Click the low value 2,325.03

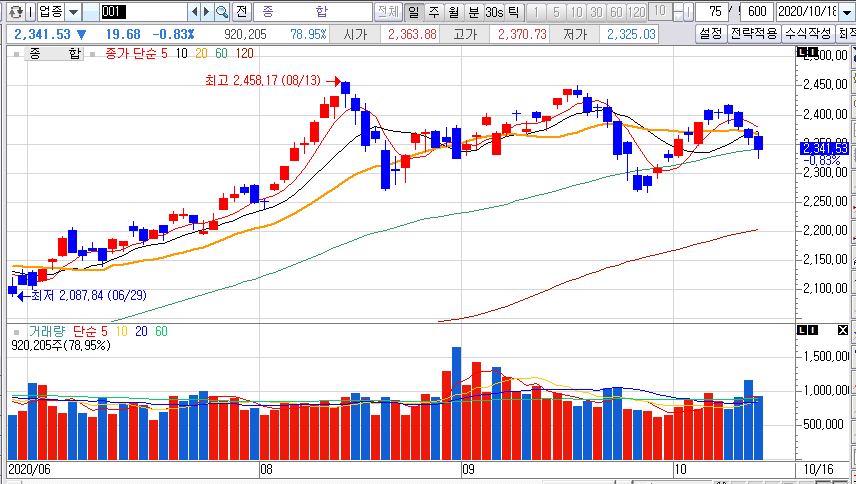pyautogui.click(x=632, y=34)
